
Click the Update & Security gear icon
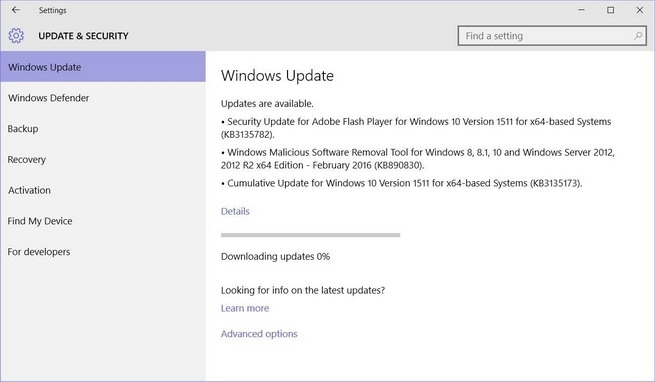[x=16, y=36]
